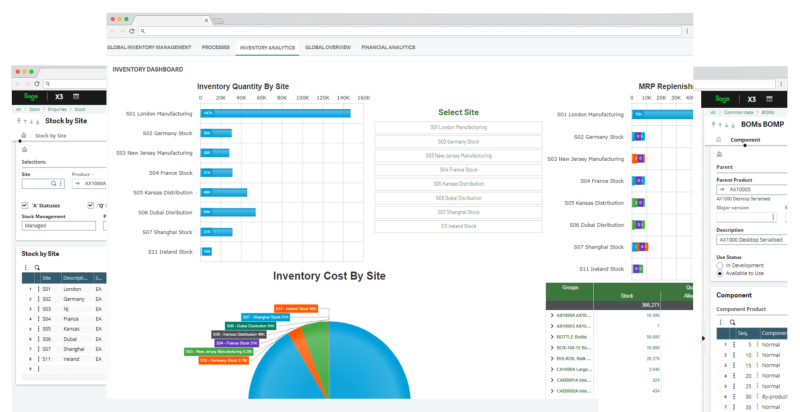Switch to Financial Analytics tab

[x=388, y=47]
